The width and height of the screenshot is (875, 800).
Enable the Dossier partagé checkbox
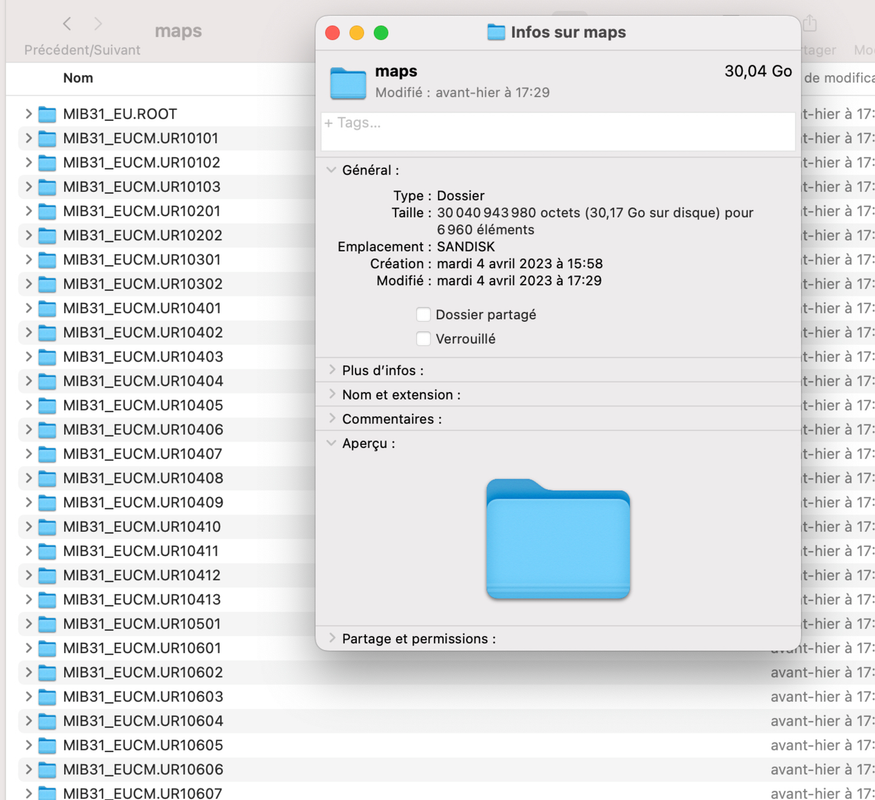click(x=423, y=315)
